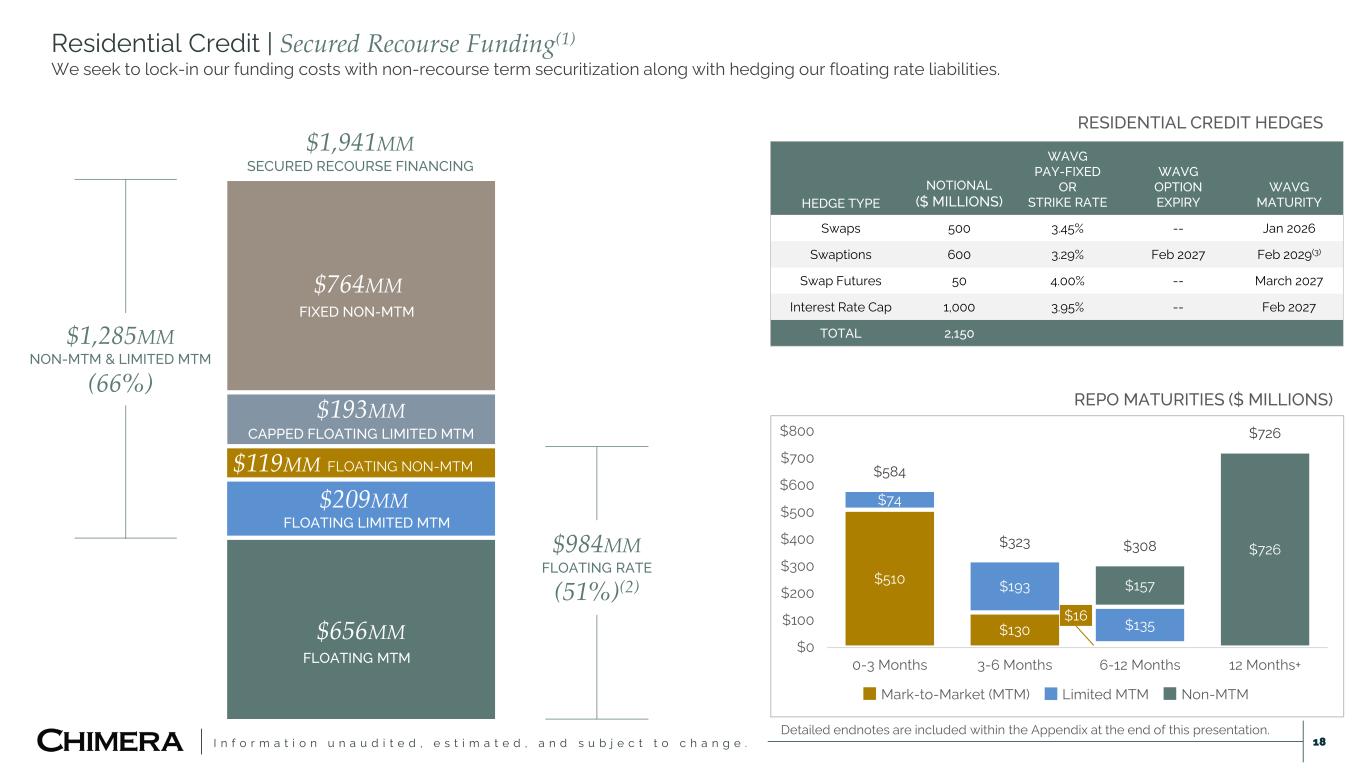Click the Chimera logo
Screen dimensions: 1365x768
pyautogui.click(x=110, y=742)
